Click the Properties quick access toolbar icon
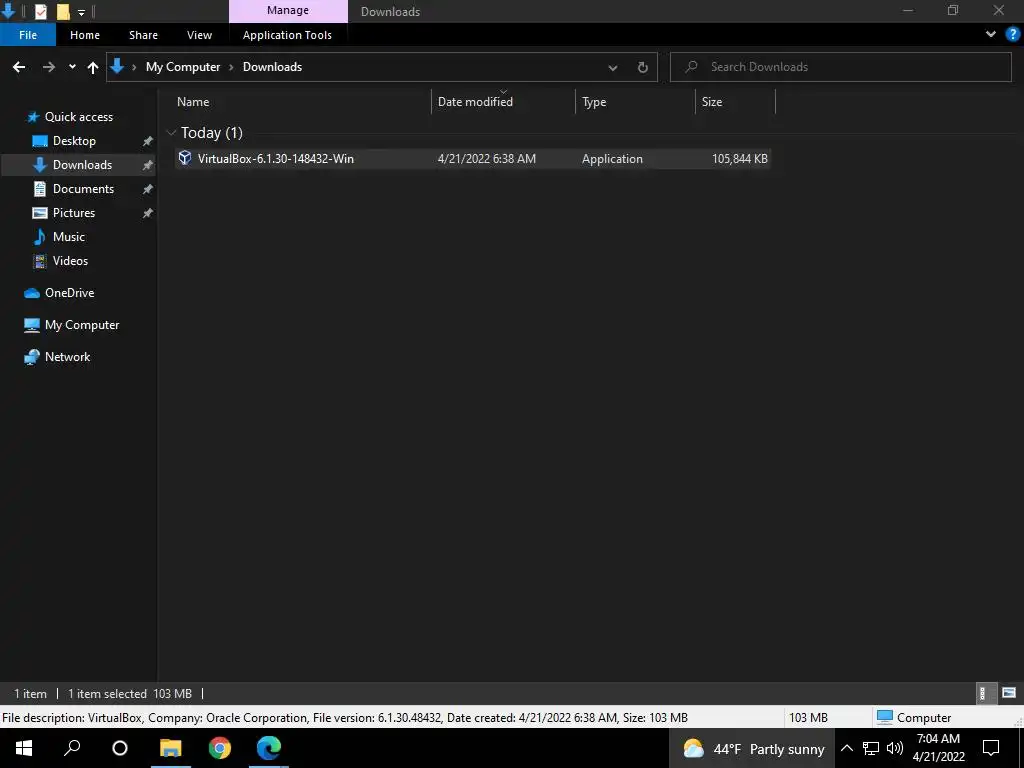Screen dimensions: 1024x768 click(x=40, y=11)
